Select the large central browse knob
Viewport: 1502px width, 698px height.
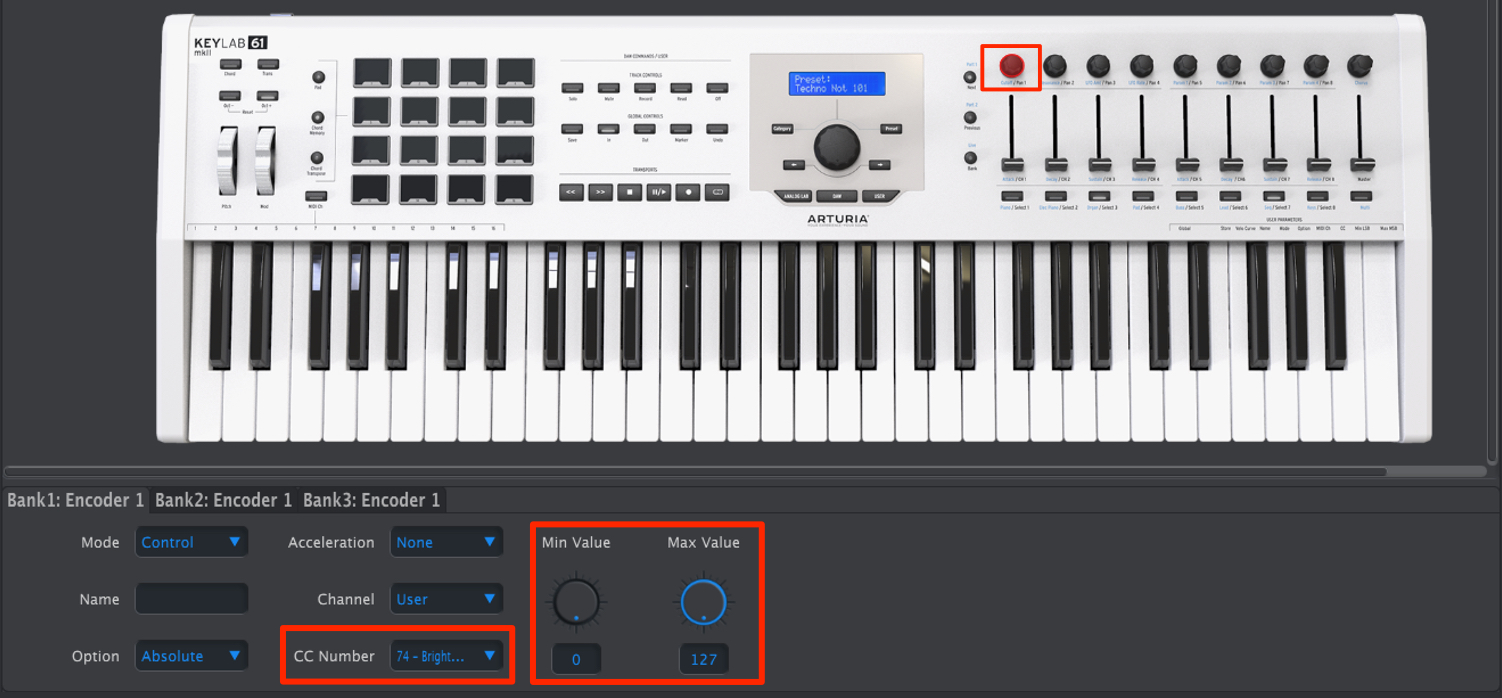click(837, 148)
